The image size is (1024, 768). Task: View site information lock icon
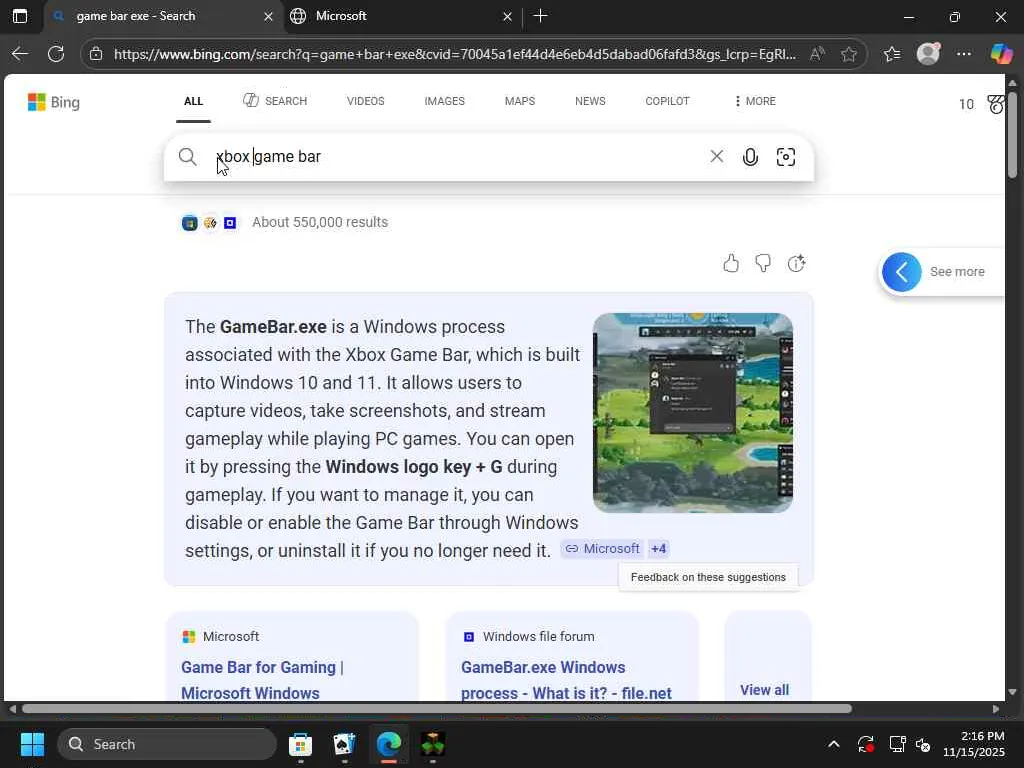pyautogui.click(x=96, y=54)
